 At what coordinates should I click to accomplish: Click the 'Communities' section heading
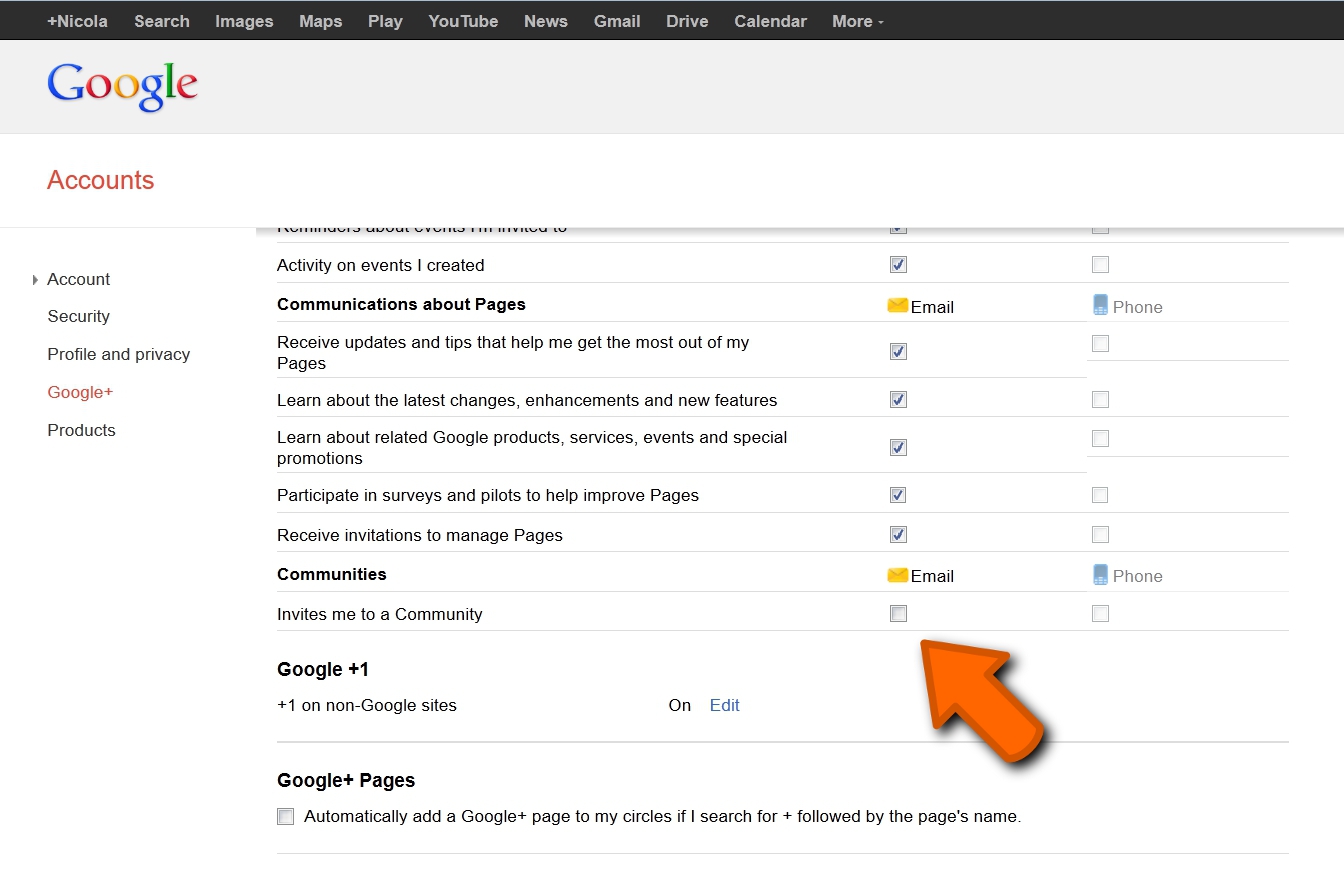[x=331, y=574]
